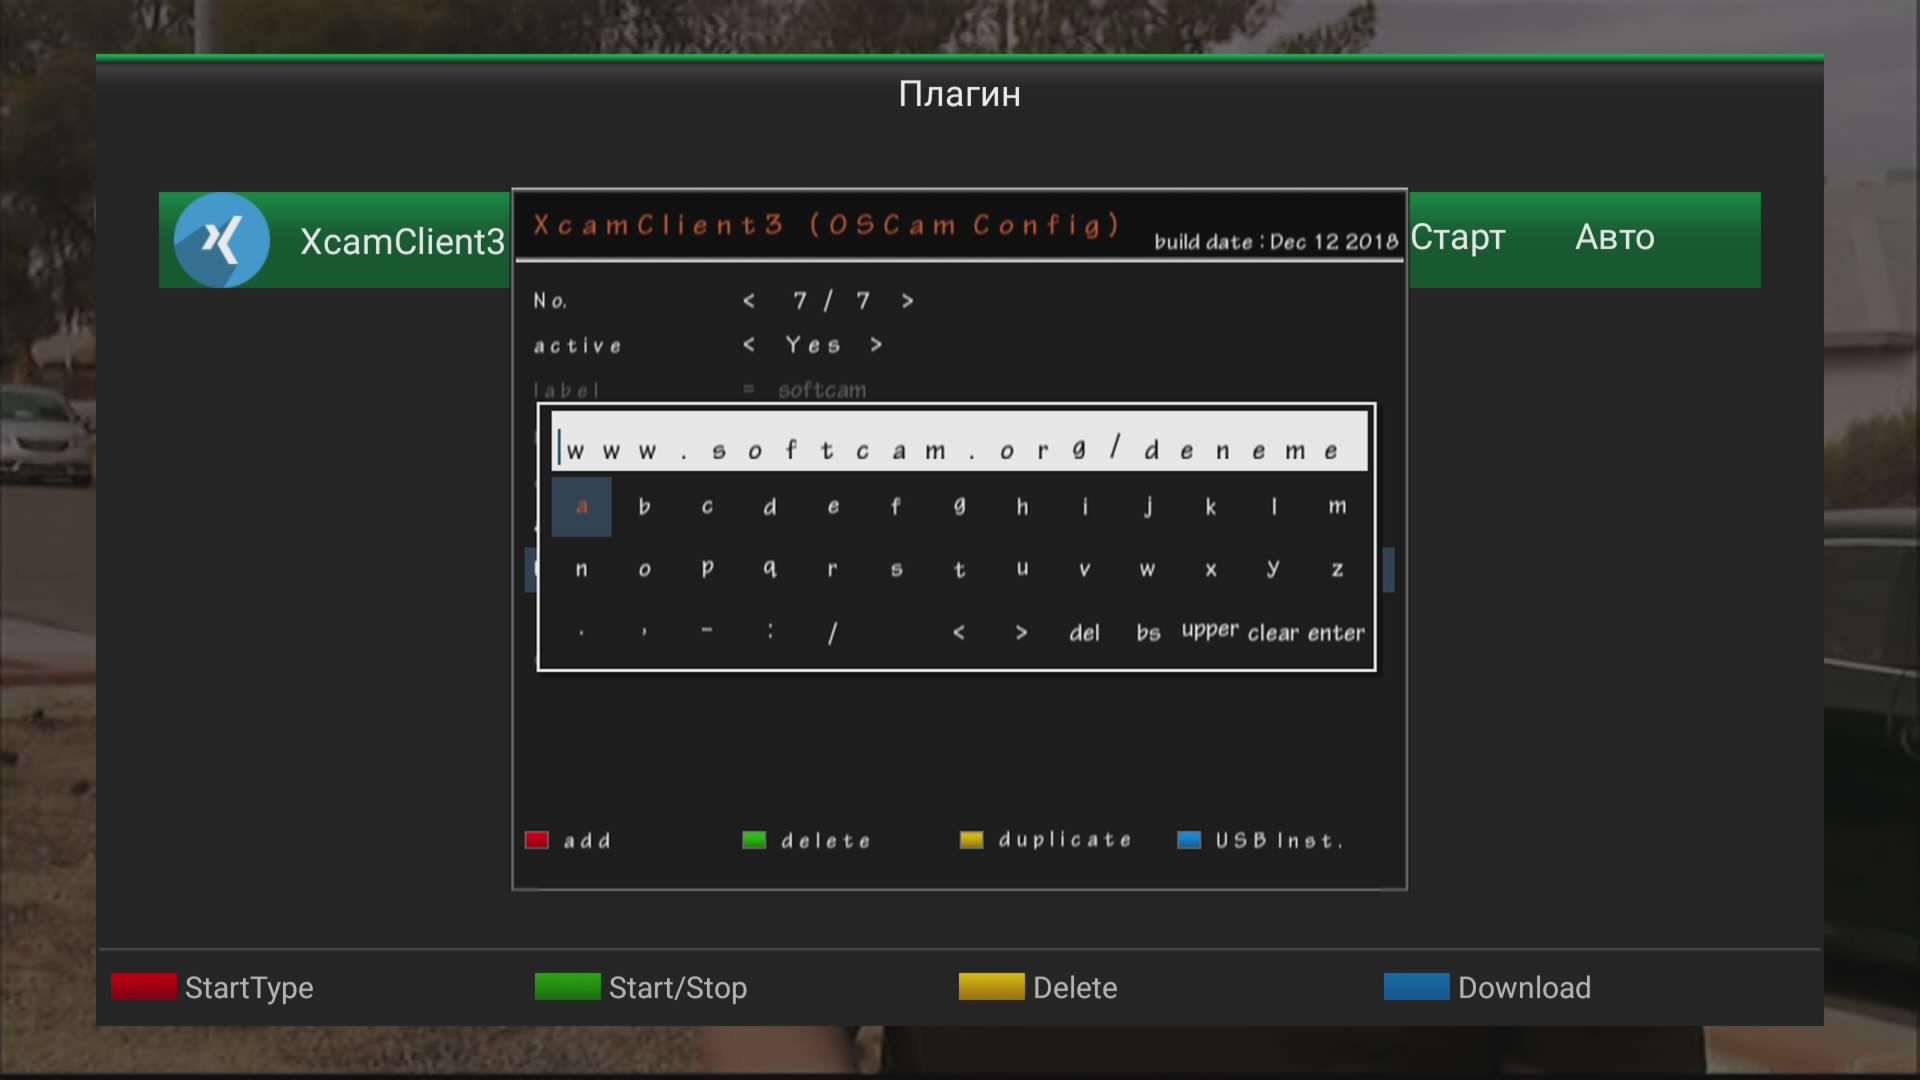Select the 'bs' backspace key

pyautogui.click(x=1148, y=632)
